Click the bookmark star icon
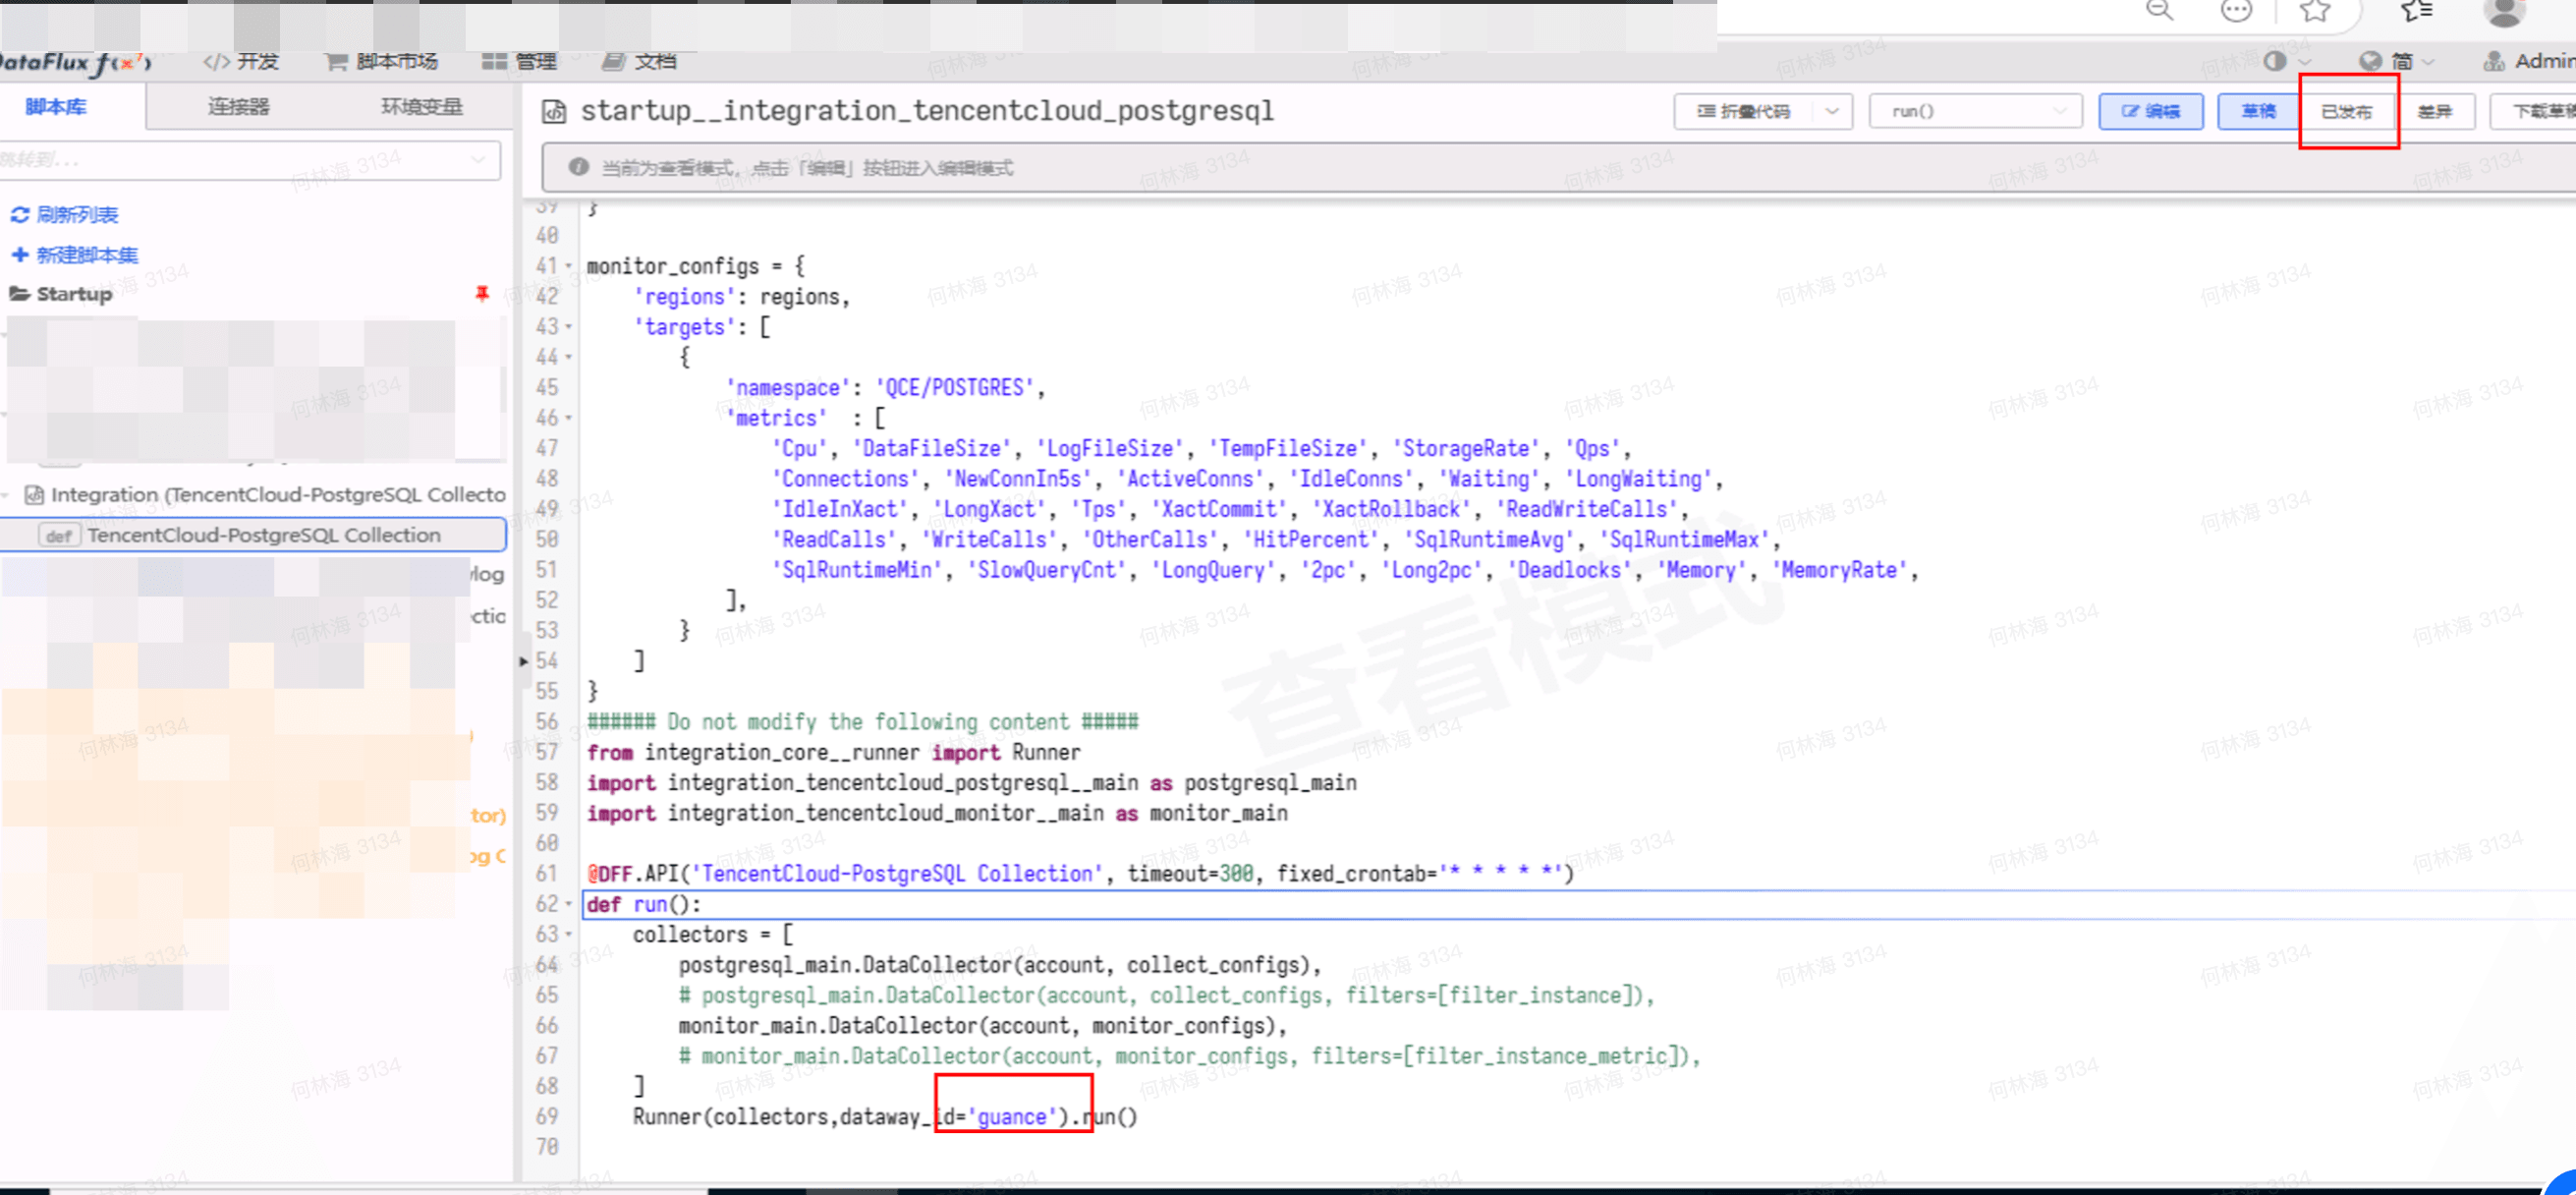Viewport: 2576px width, 1195px height. pyautogui.click(x=2314, y=11)
